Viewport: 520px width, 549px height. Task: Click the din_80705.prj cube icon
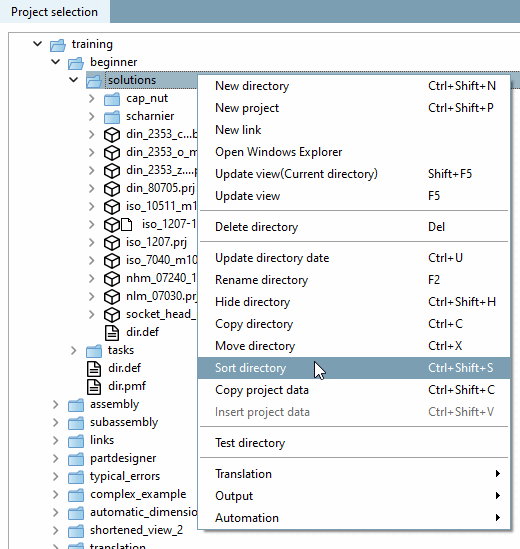pos(112,188)
